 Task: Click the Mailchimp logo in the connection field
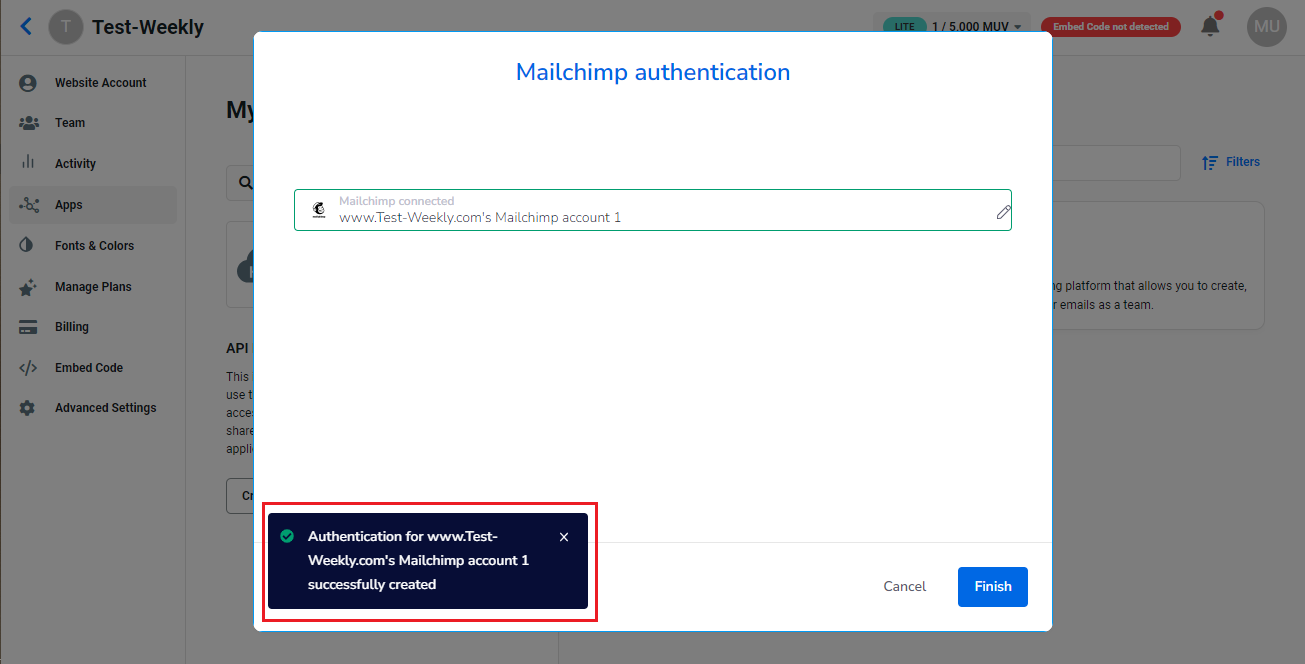tap(319, 209)
